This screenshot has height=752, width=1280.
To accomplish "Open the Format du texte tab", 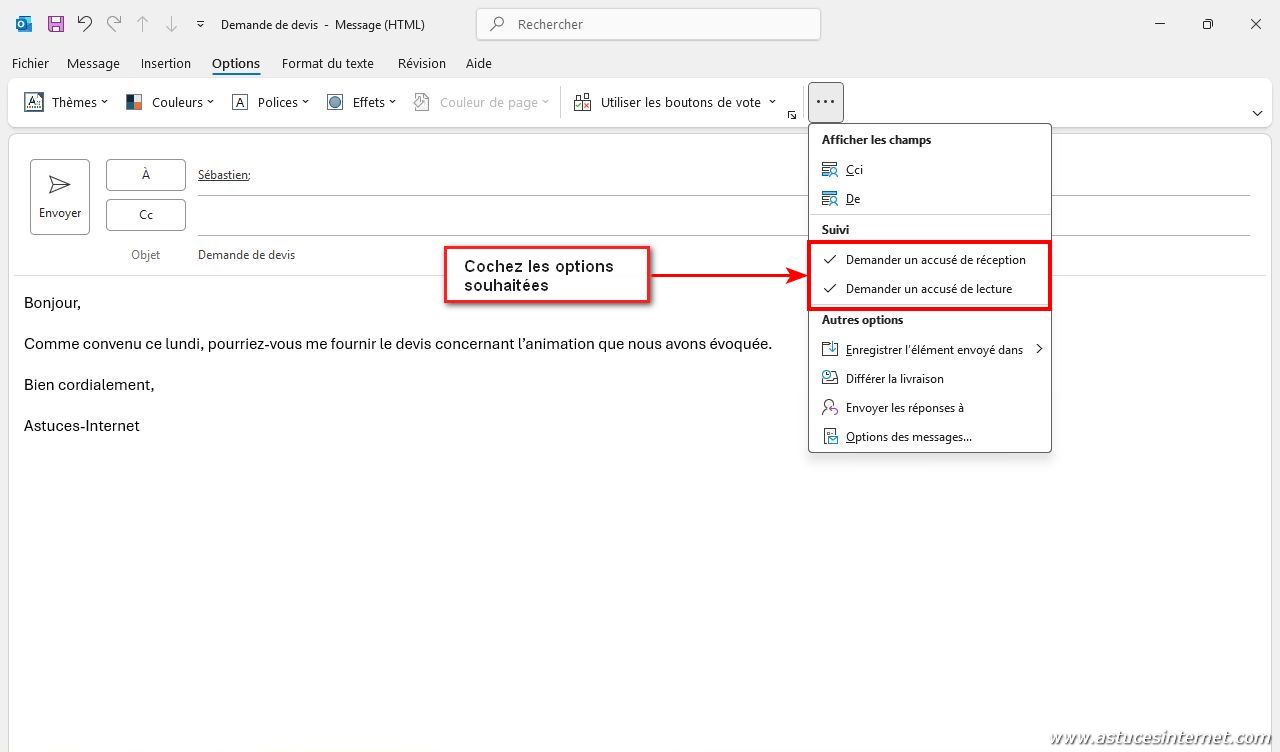I will pyautogui.click(x=327, y=63).
